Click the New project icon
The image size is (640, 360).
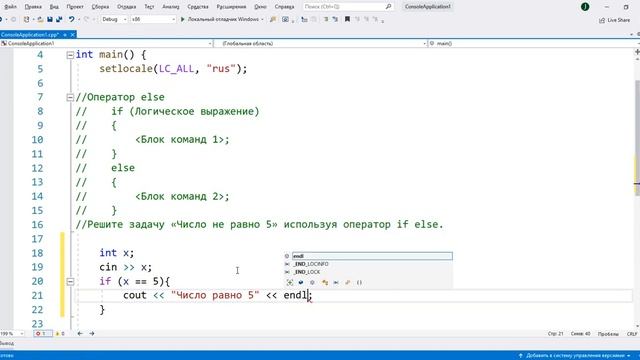click(x=27, y=19)
